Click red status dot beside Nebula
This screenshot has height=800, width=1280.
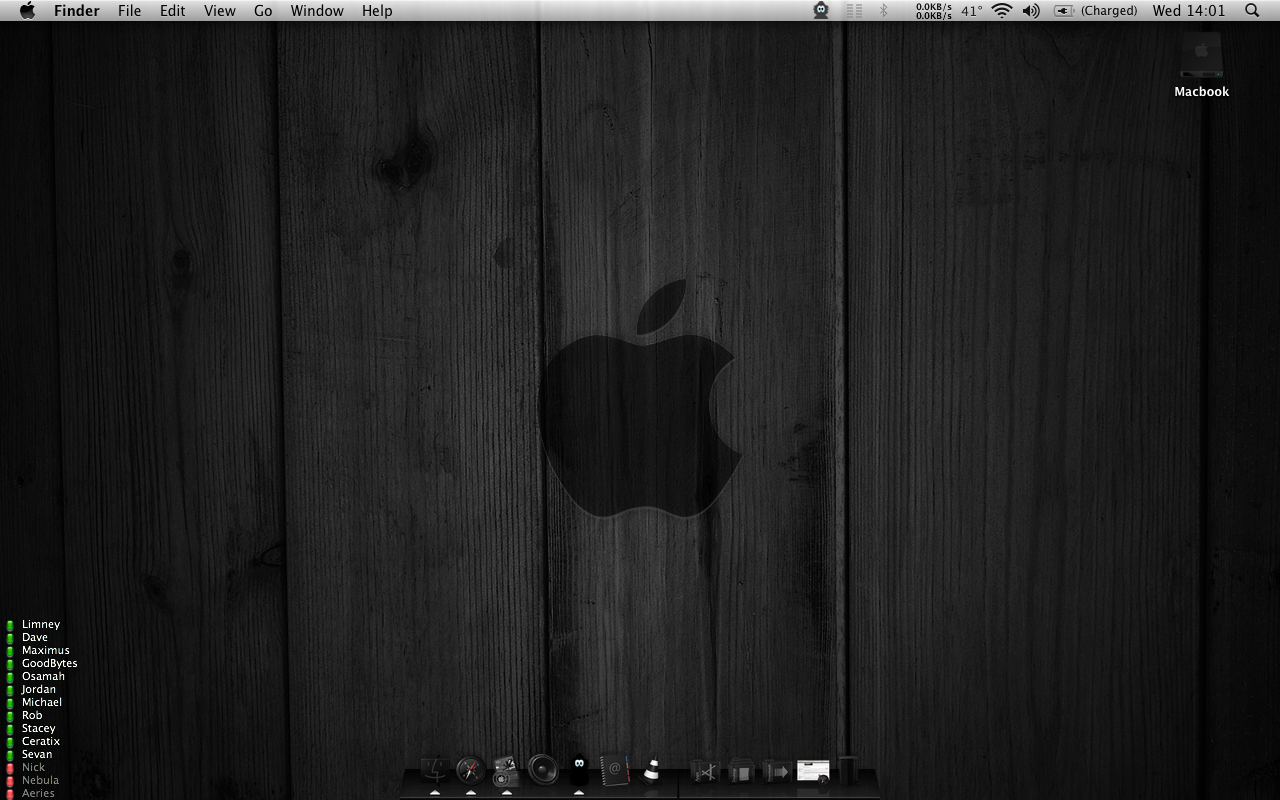tap(10, 781)
